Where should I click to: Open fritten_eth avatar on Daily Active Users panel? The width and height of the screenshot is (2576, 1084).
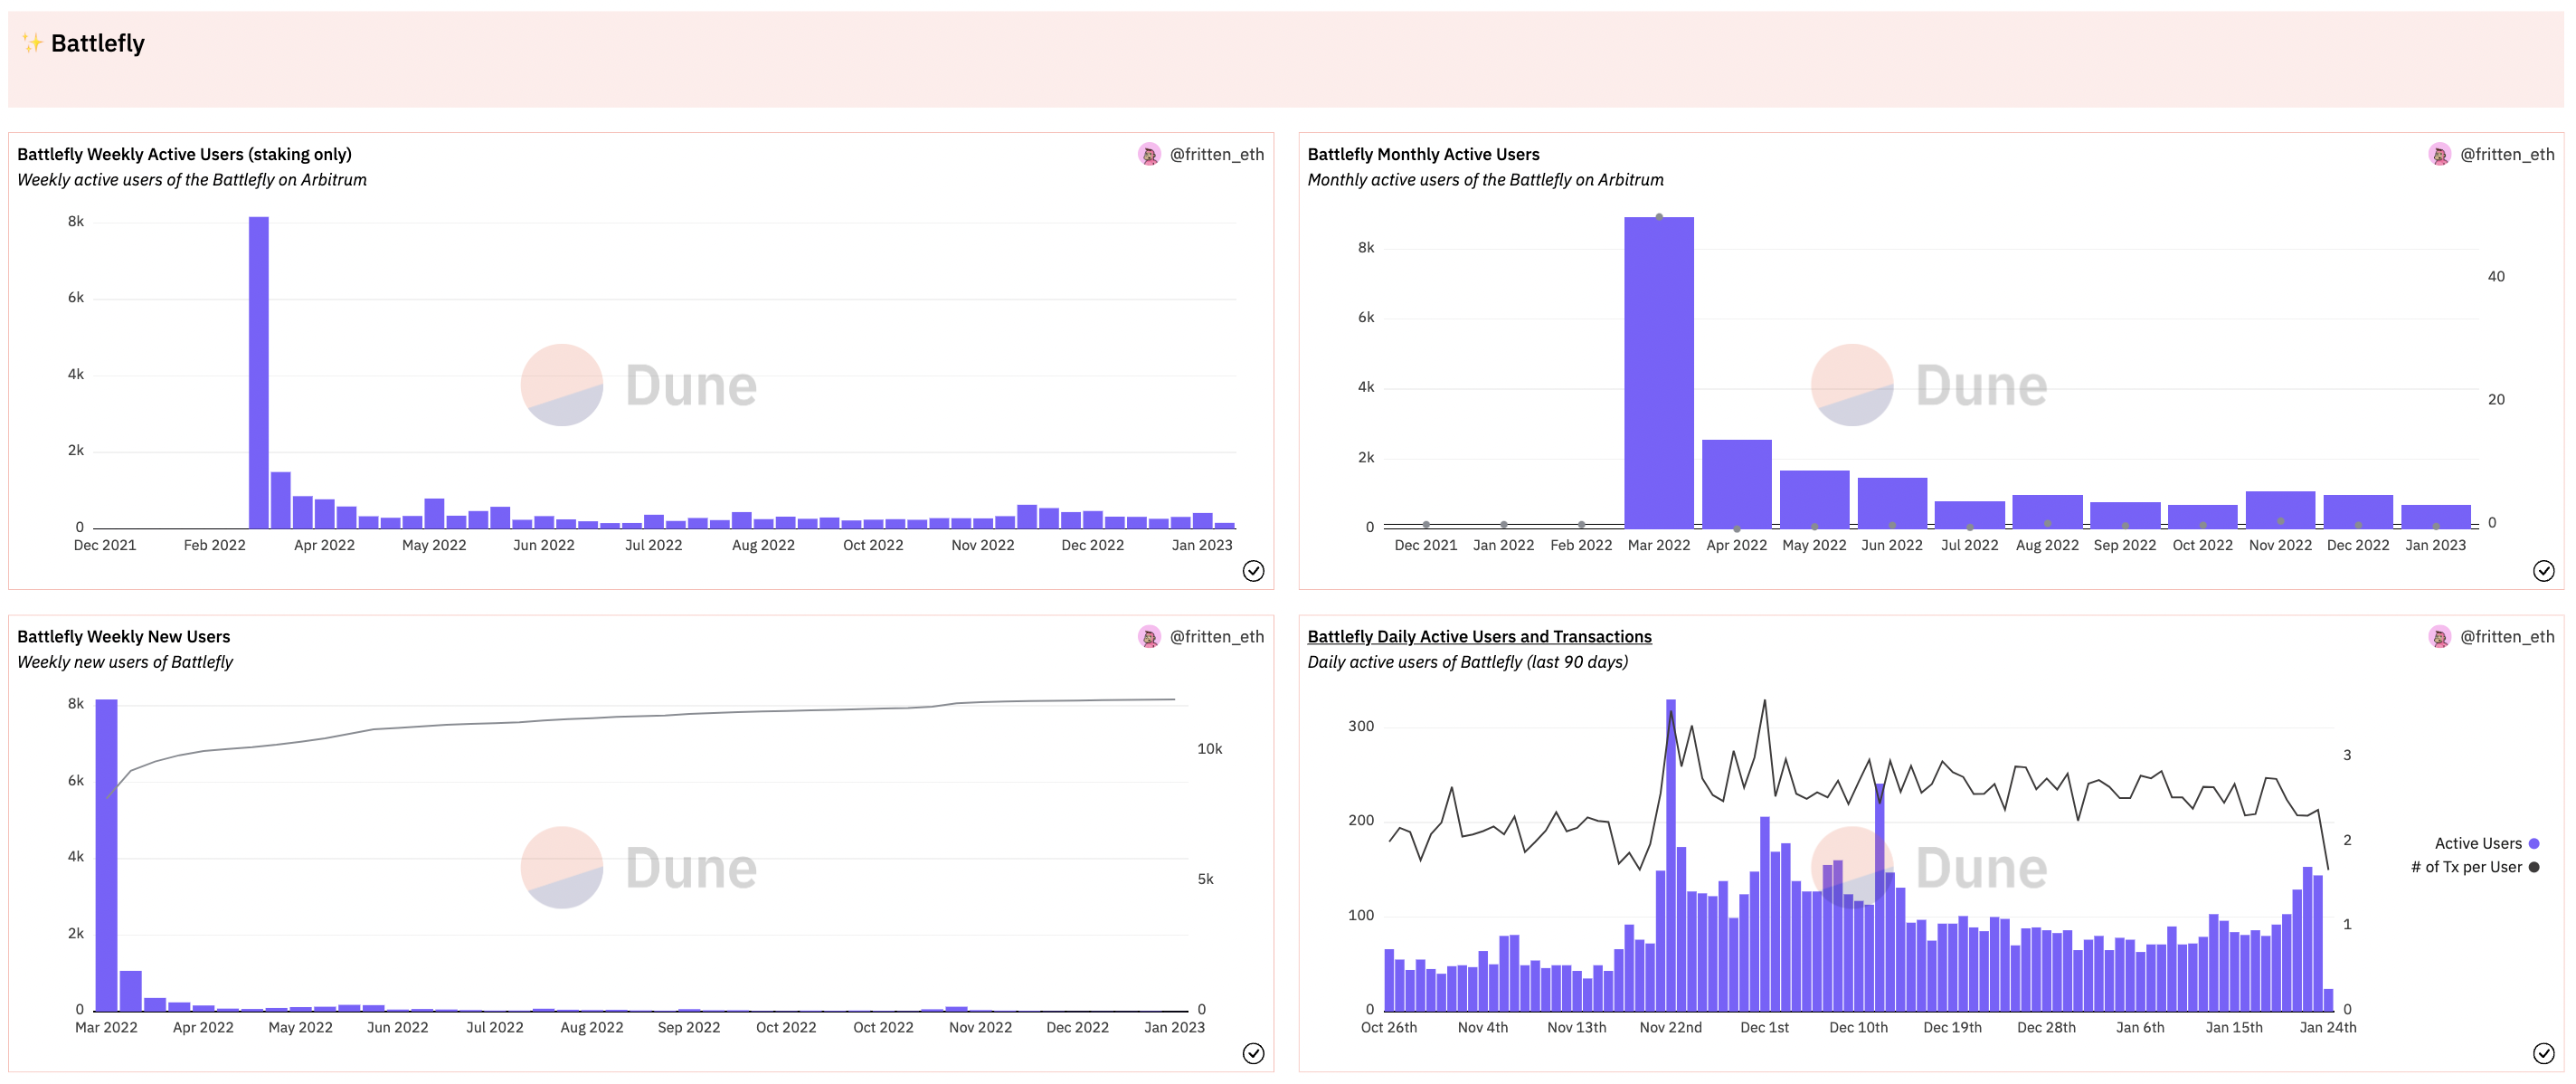pyautogui.click(x=2439, y=637)
